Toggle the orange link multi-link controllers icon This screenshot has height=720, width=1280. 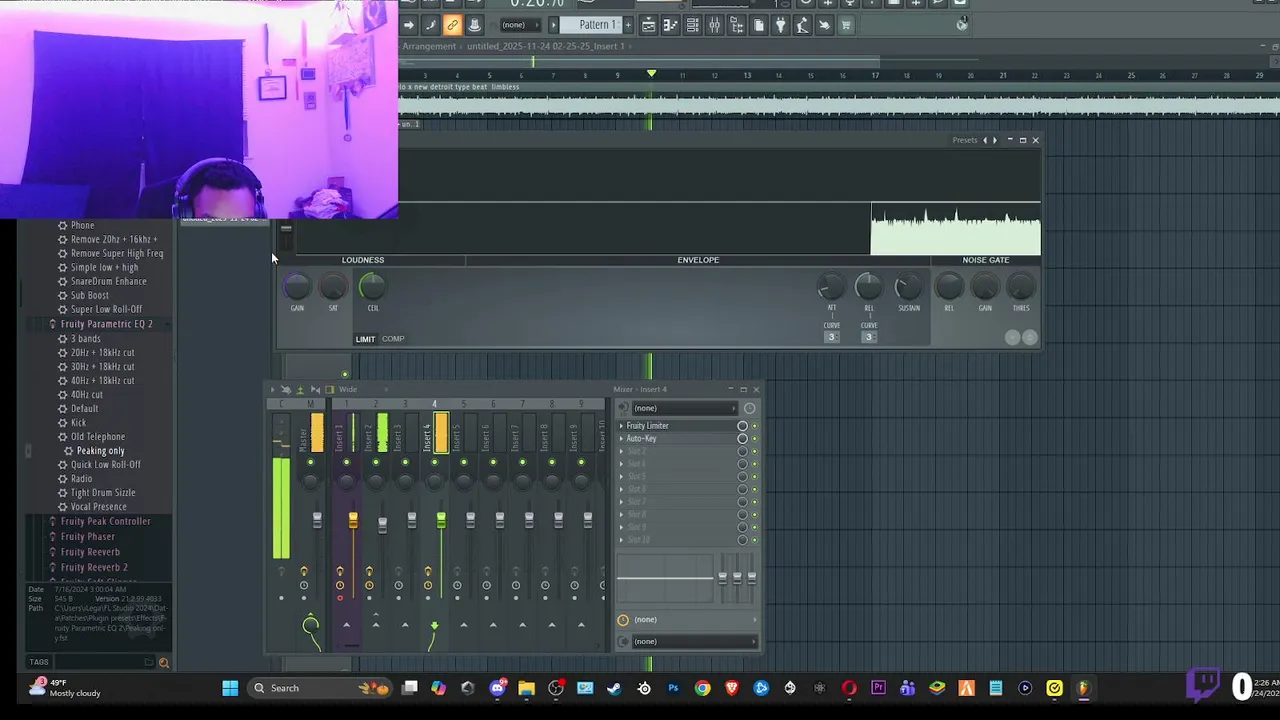pyautogui.click(x=452, y=25)
